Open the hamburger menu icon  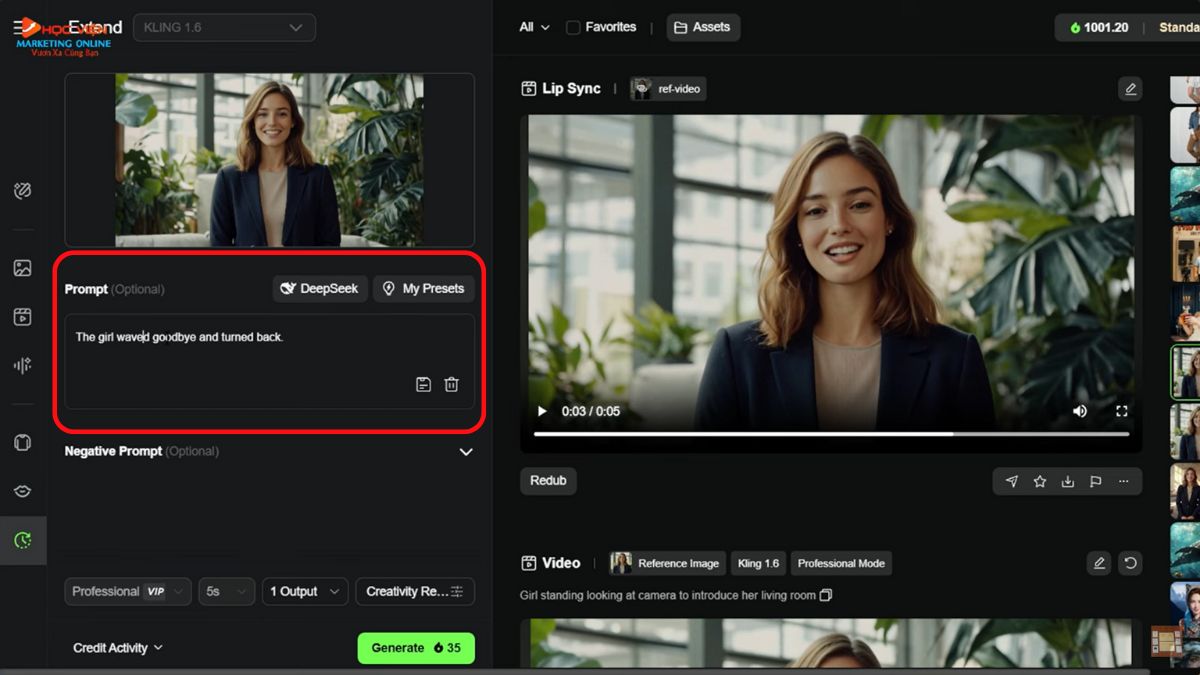pos(21,27)
